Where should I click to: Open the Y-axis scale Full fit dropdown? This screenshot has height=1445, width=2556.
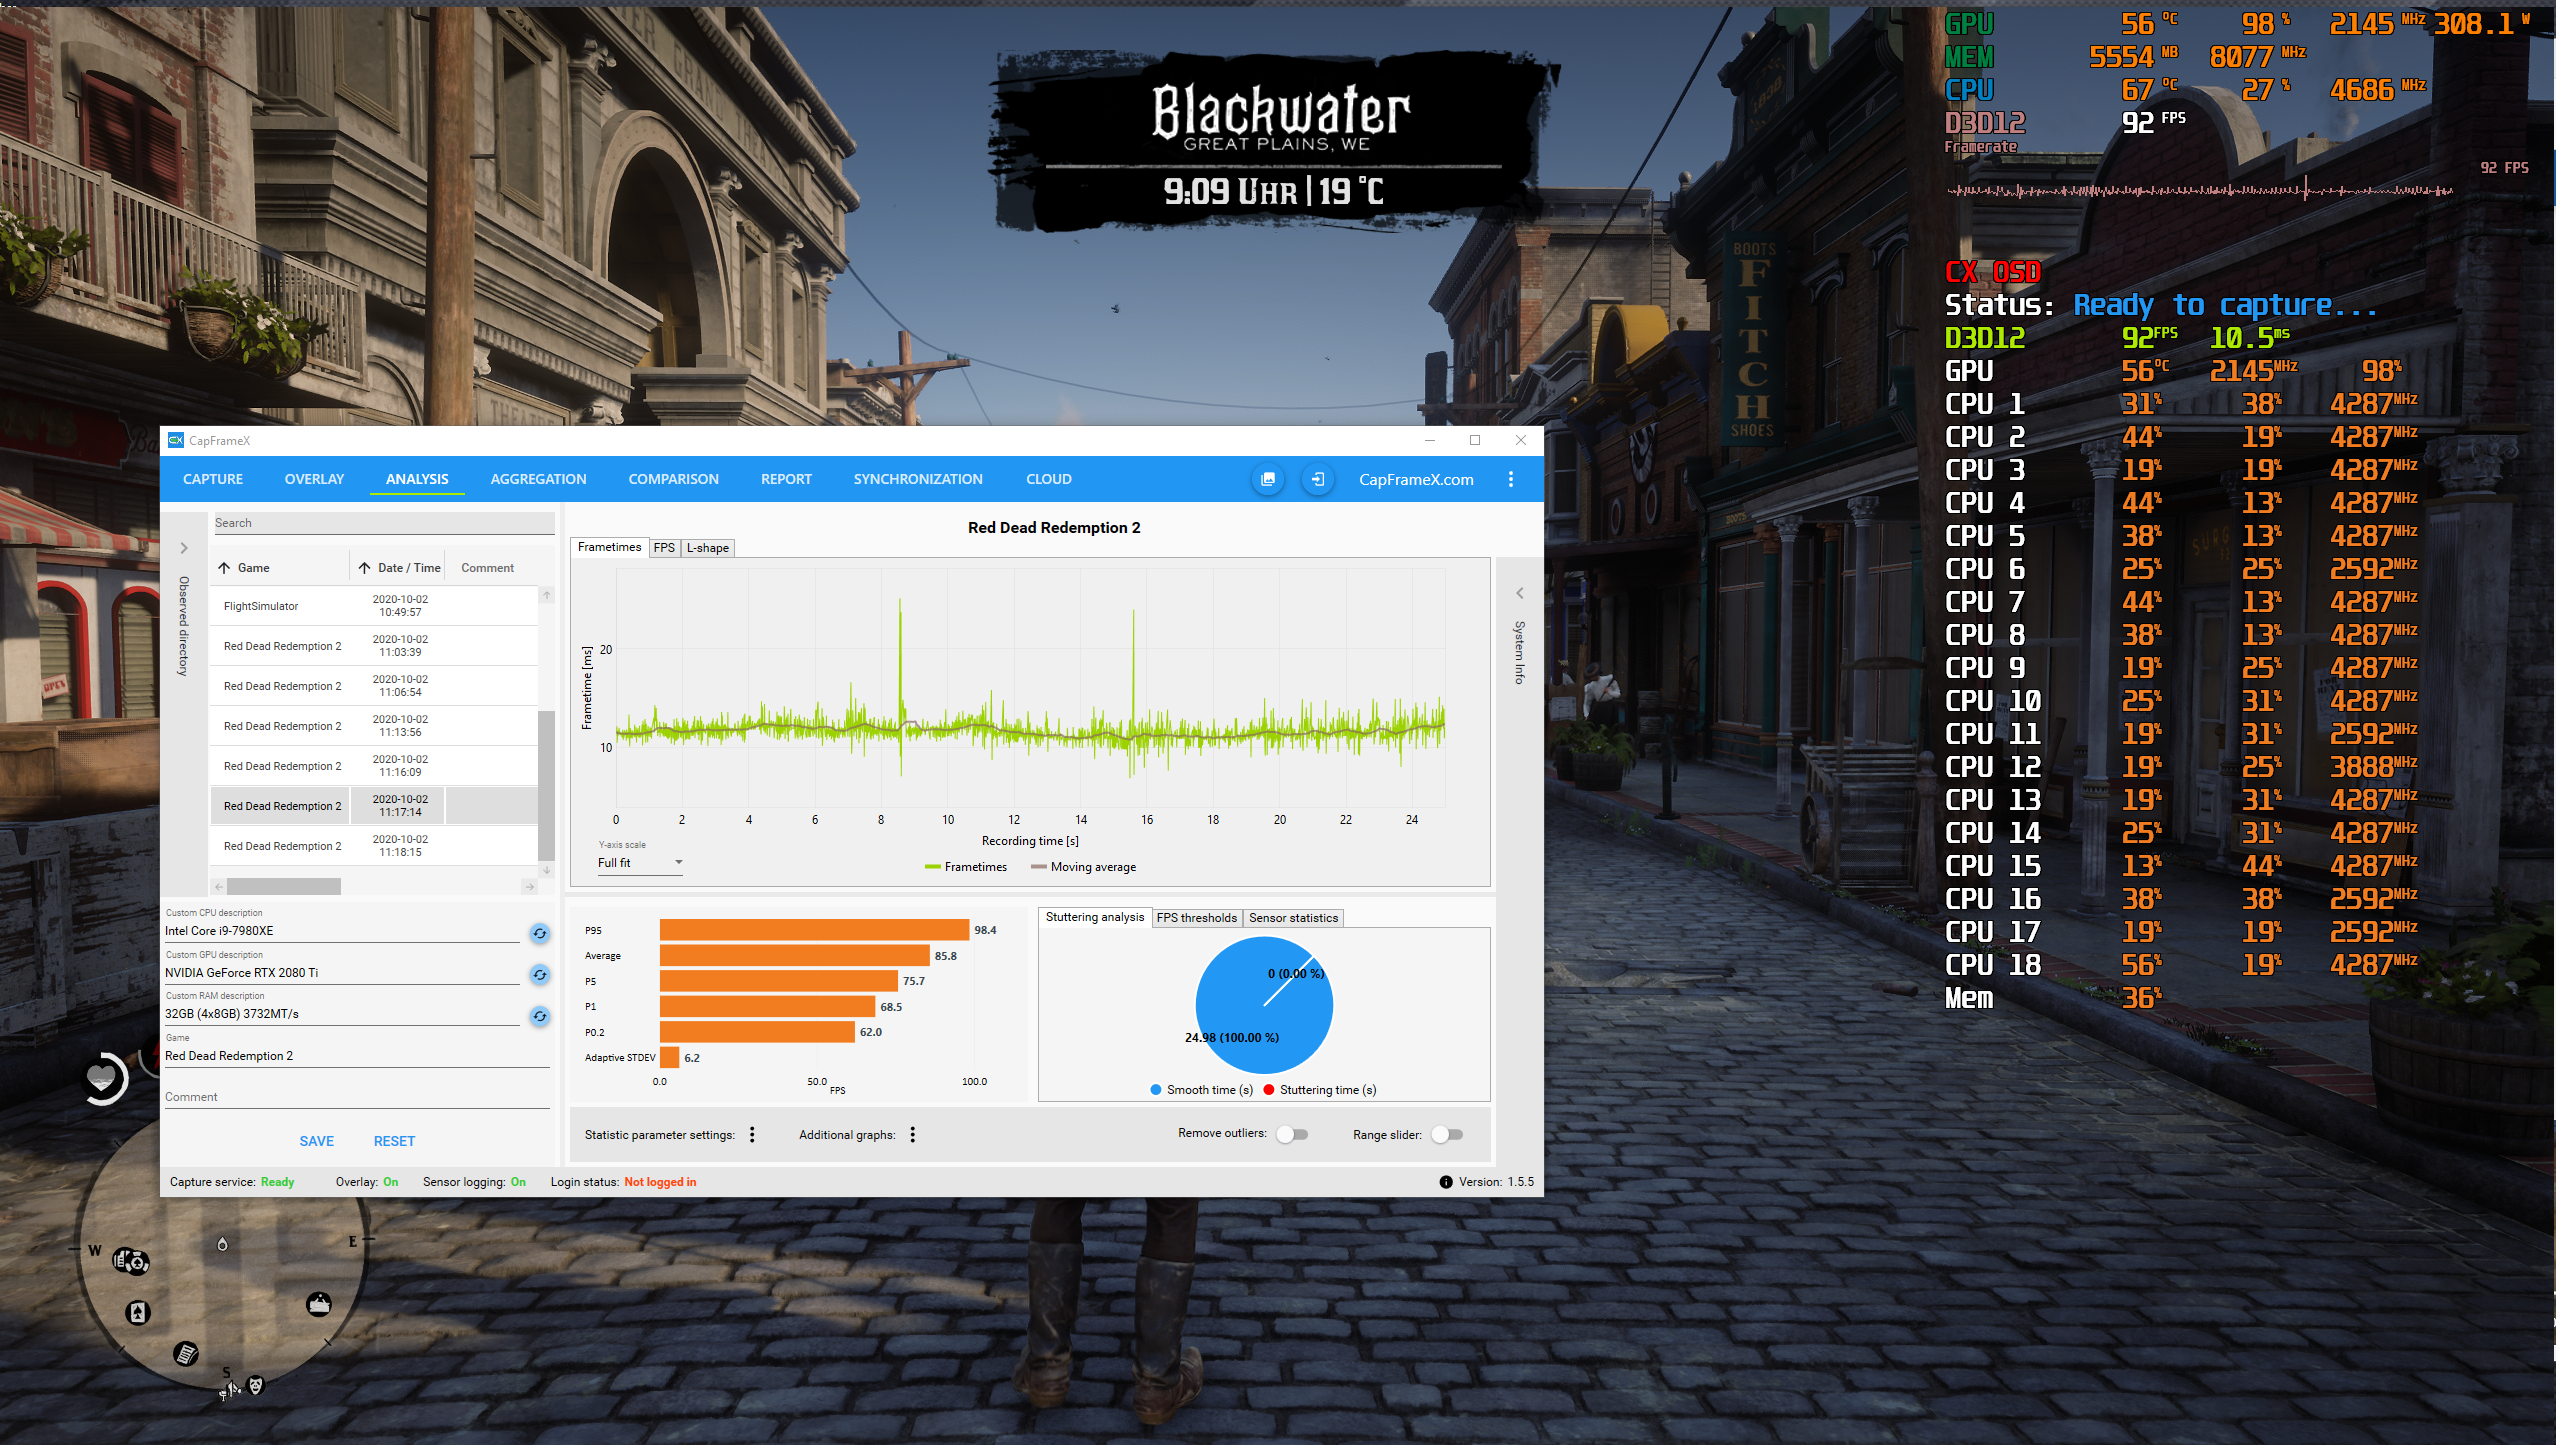640,863
